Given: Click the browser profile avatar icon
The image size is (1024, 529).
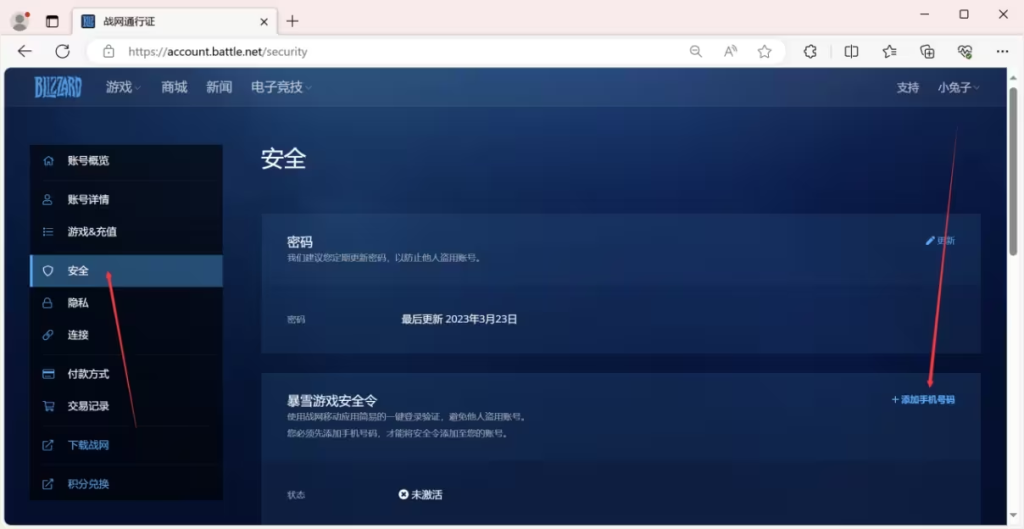Looking at the screenshot, I should (x=20, y=21).
